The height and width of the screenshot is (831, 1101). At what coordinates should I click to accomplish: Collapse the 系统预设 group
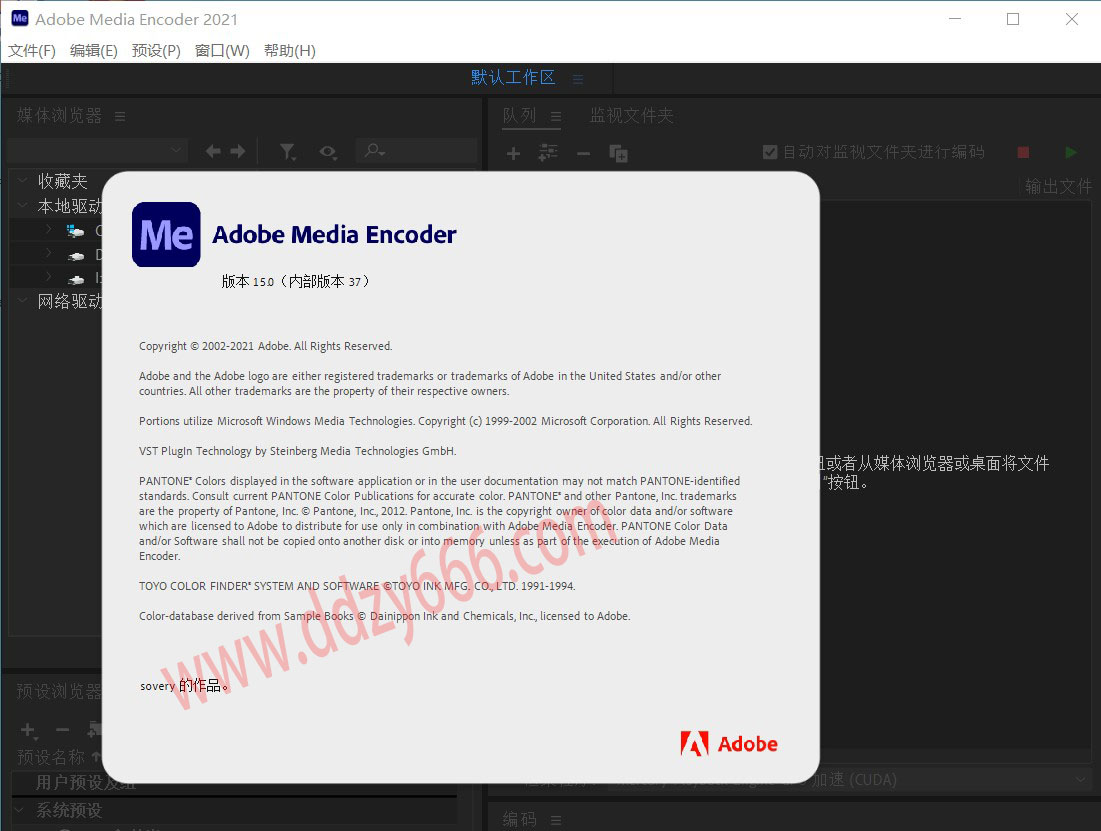click(20, 810)
